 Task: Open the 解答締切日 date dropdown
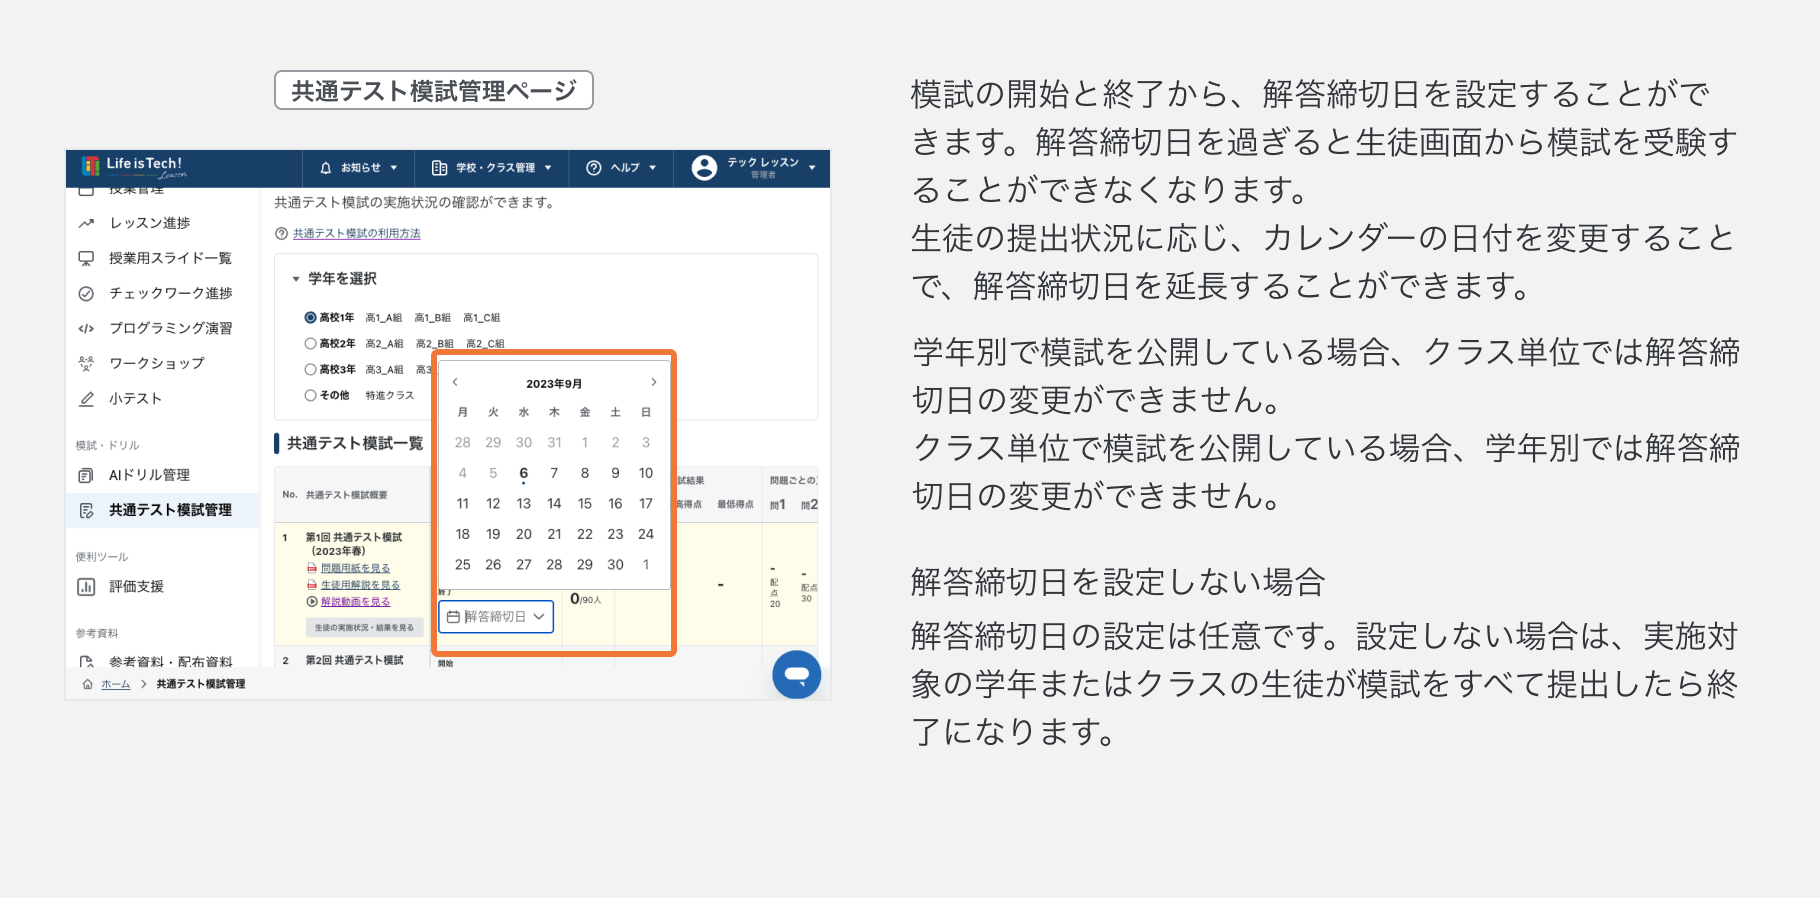tap(496, 617)
